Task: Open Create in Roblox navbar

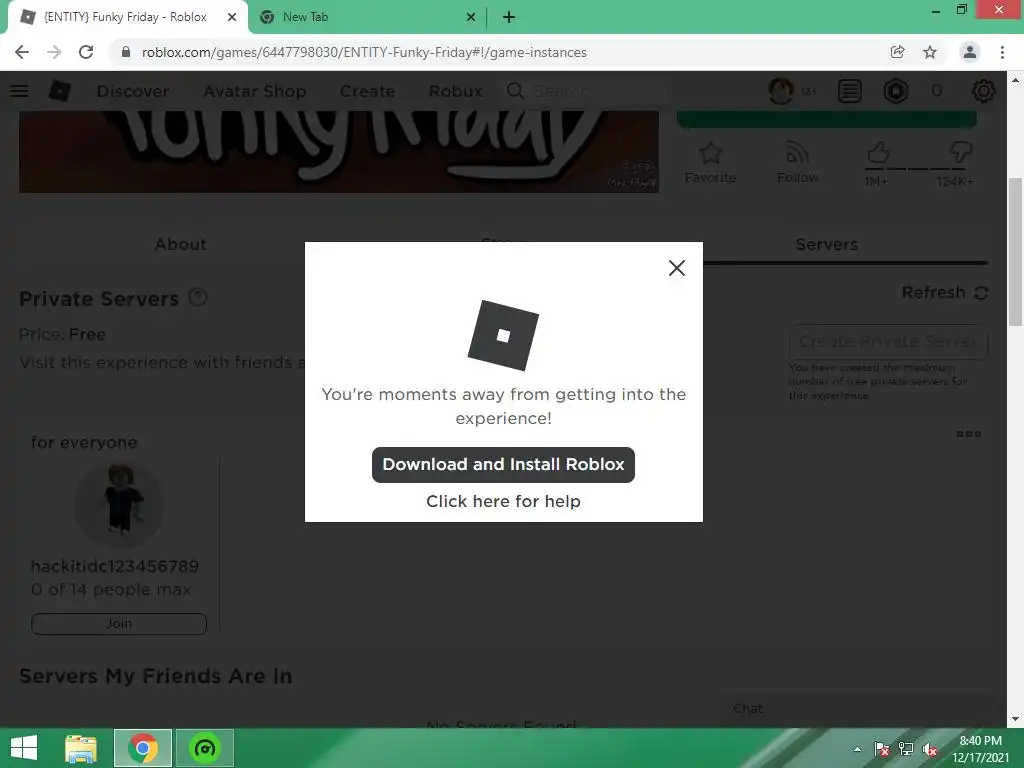Action: [367, 91]
